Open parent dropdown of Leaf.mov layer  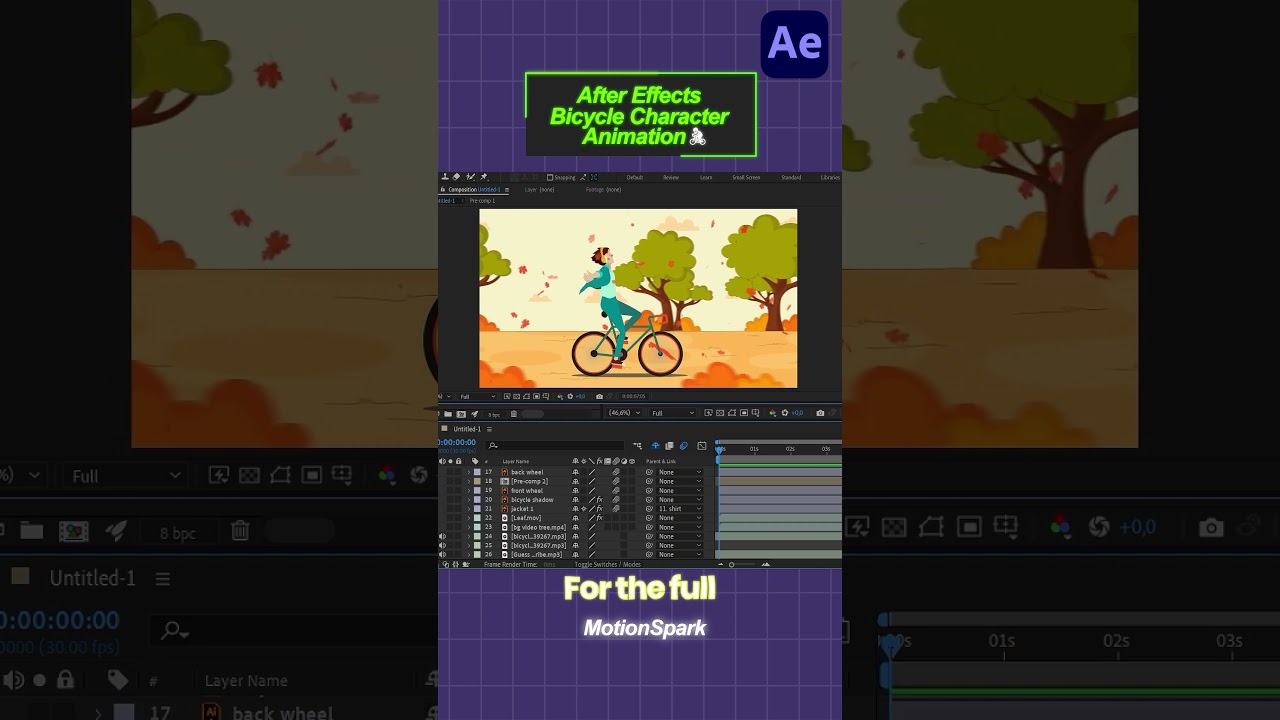680,518
